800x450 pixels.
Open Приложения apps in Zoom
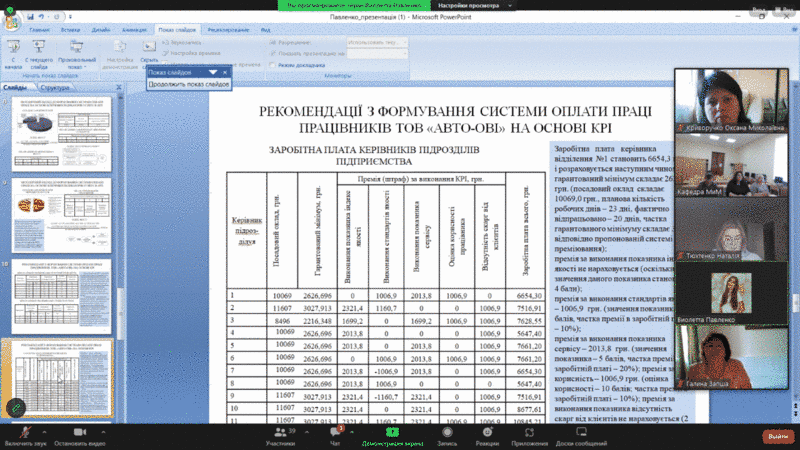pyautogui.click(x=530, y=437)
